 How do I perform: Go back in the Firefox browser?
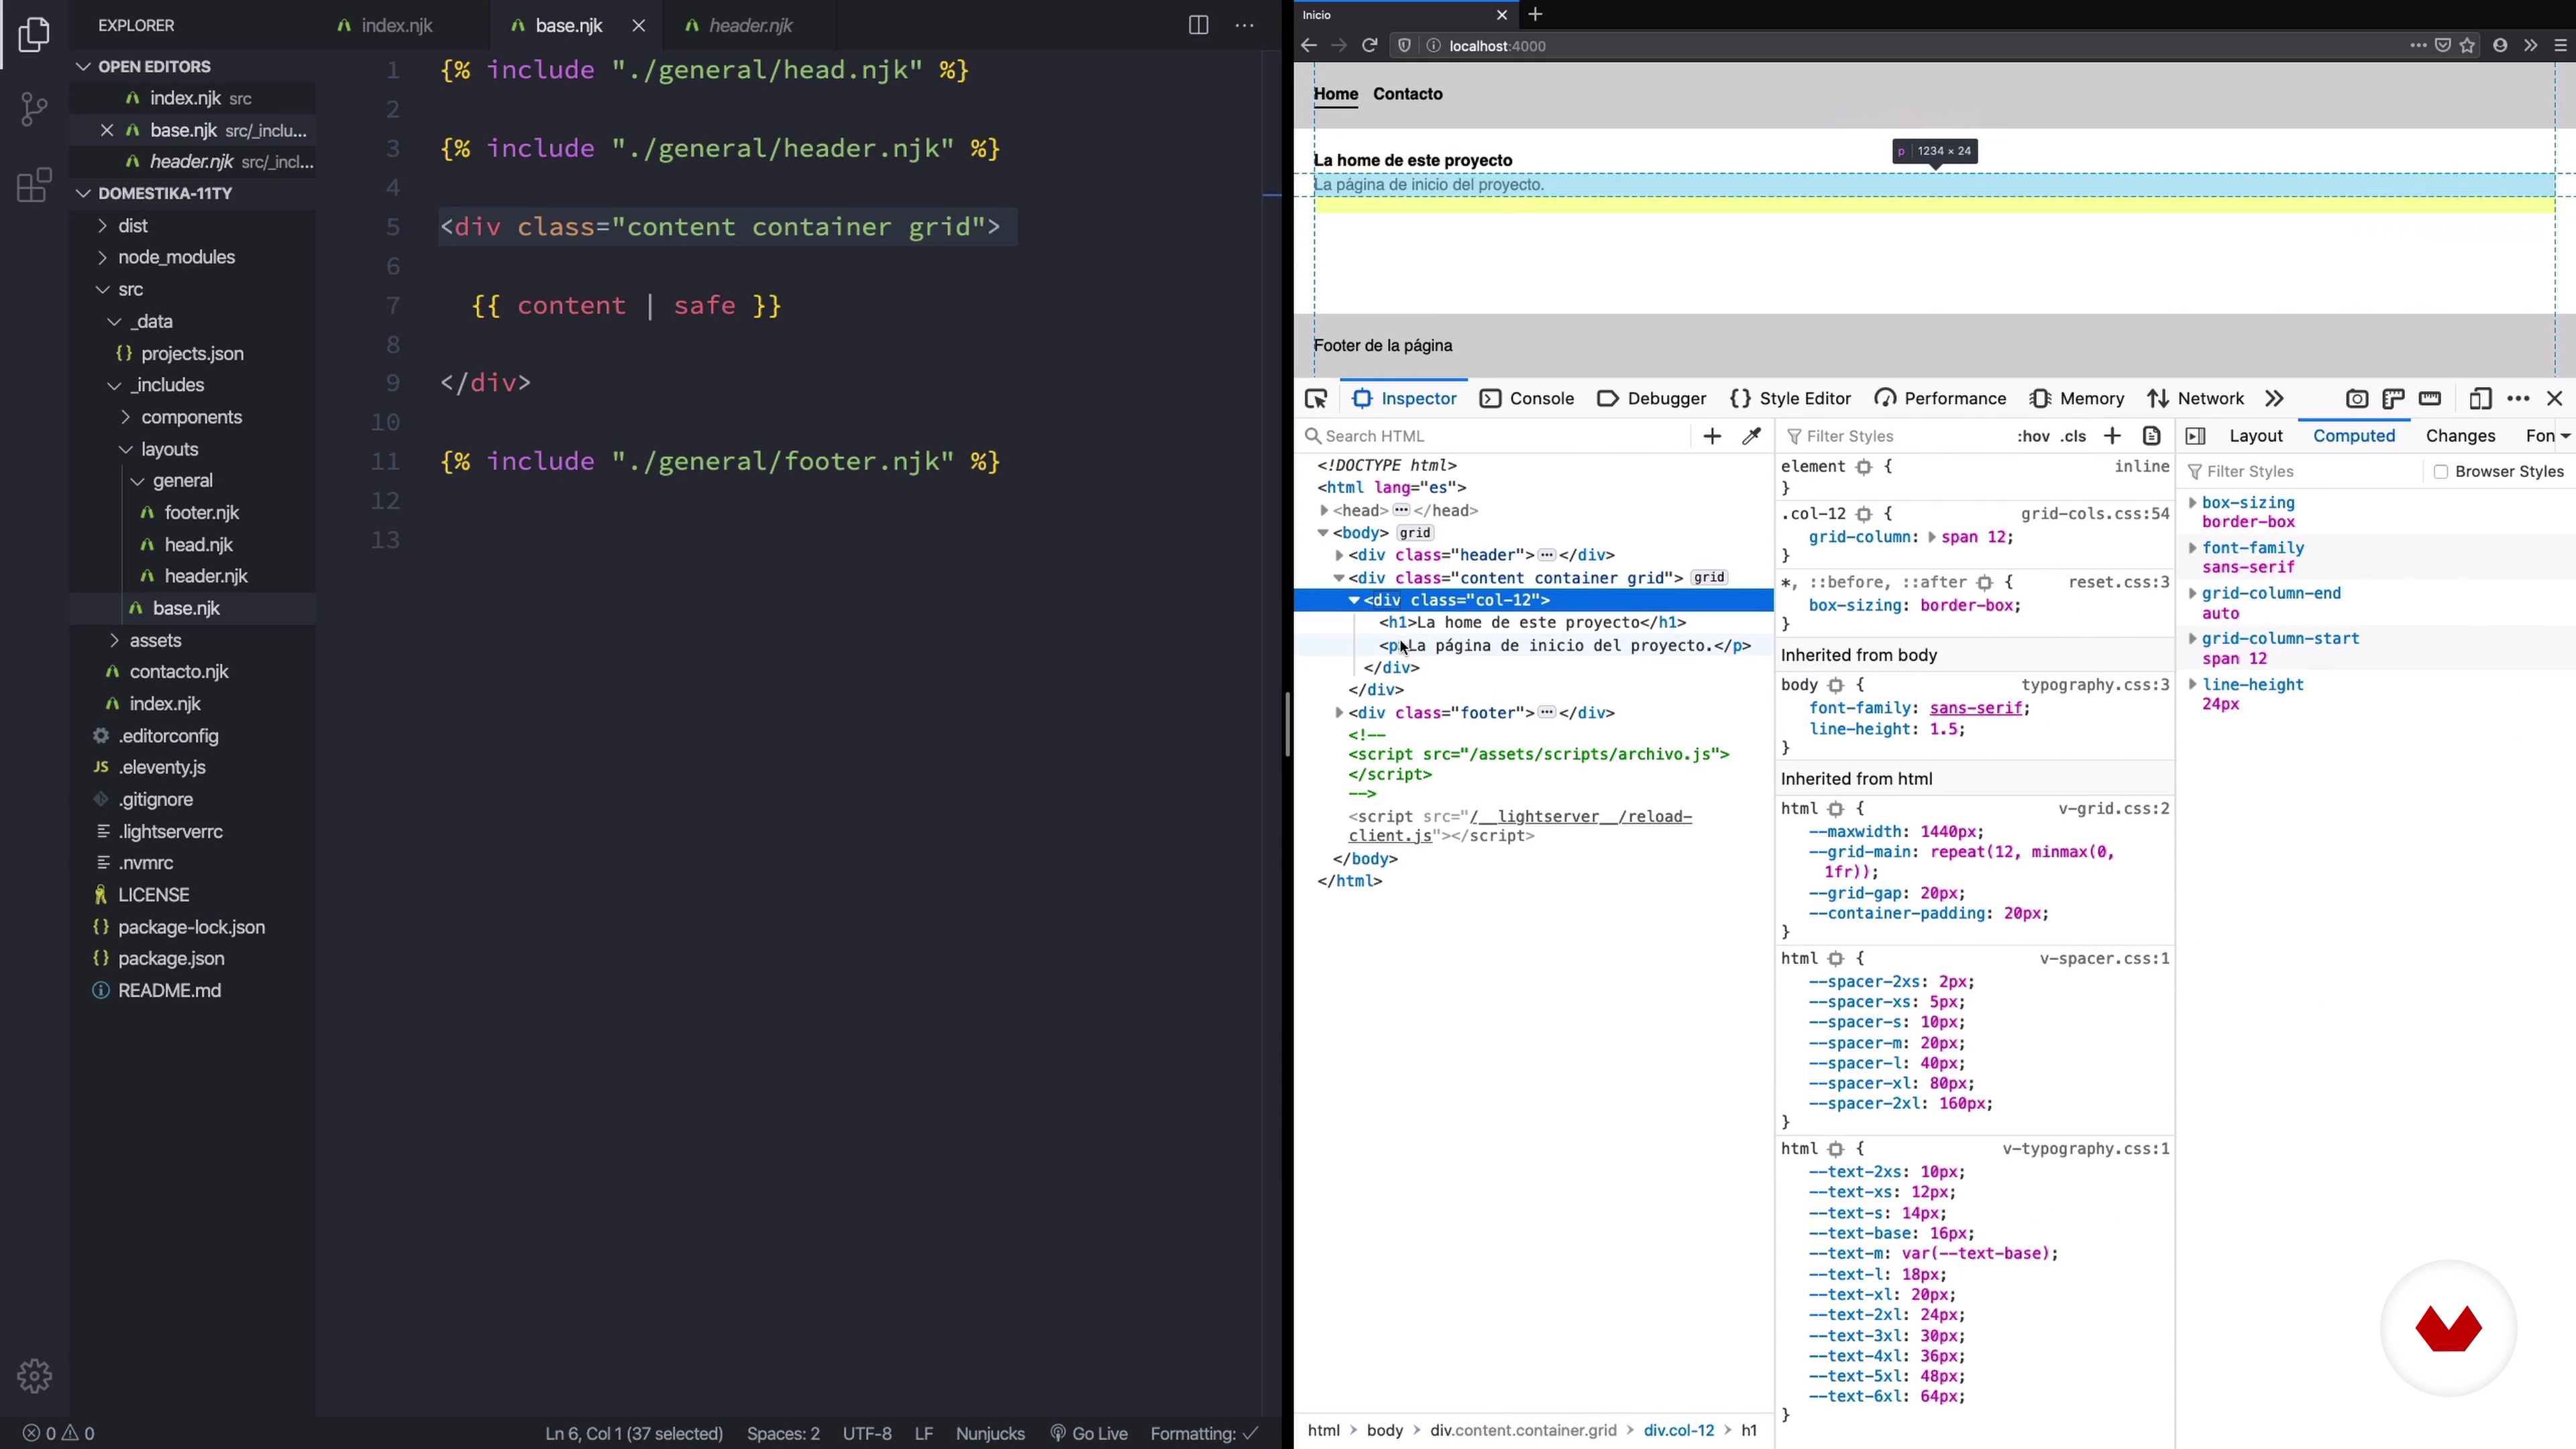1309,46
